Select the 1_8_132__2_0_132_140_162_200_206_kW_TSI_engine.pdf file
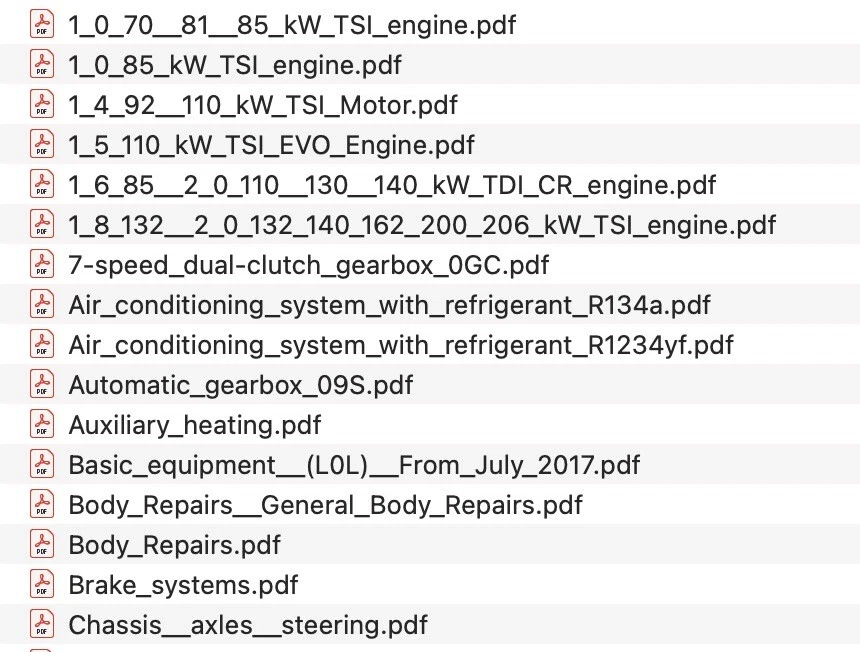 [422, 225]
